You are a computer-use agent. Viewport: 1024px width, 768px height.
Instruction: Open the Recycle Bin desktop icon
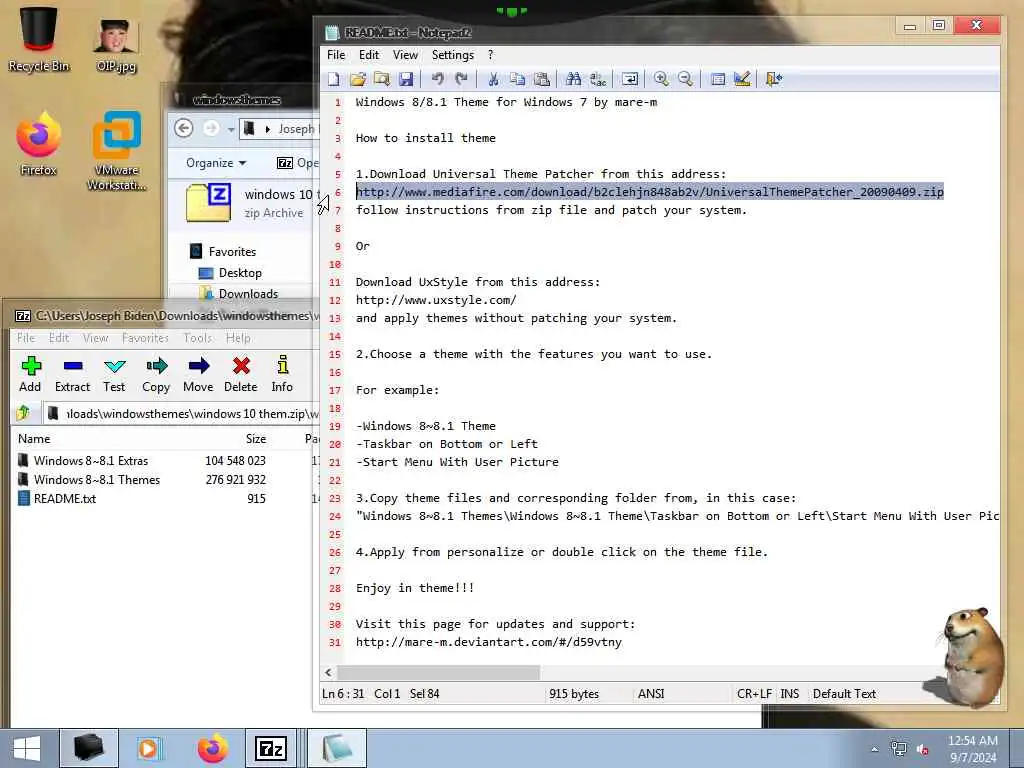click(x=39, y=39)
